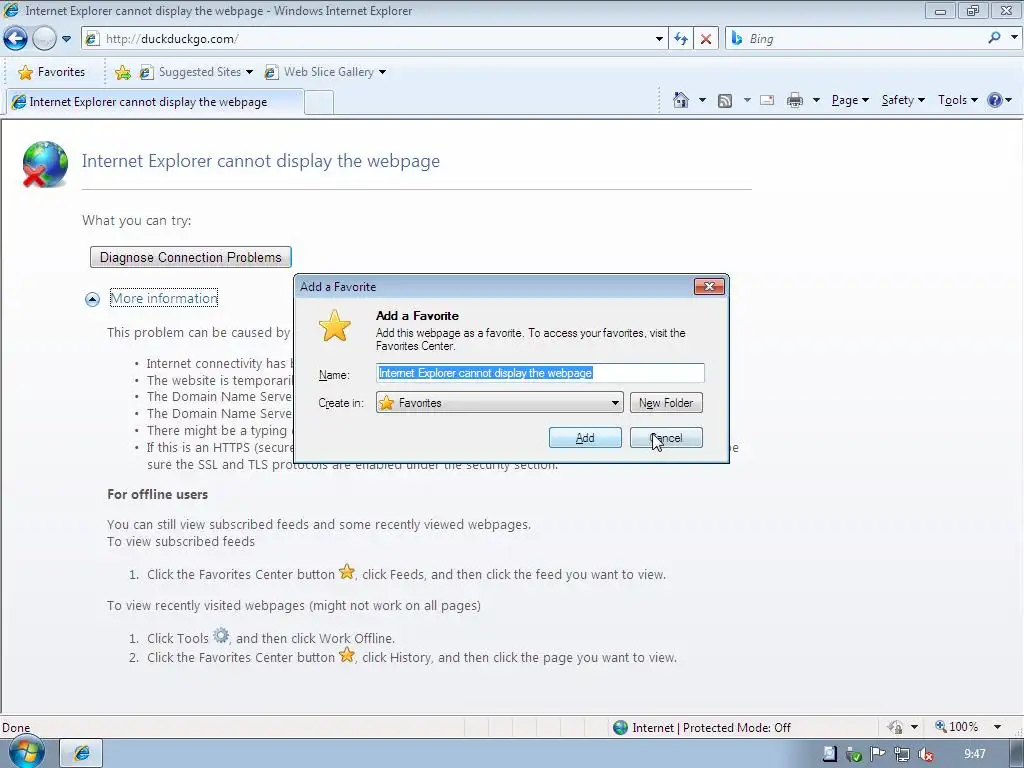Expand the Print options dropdown arrow
This screenshot has width=1024, height=768.
click(x=816, y=100)
